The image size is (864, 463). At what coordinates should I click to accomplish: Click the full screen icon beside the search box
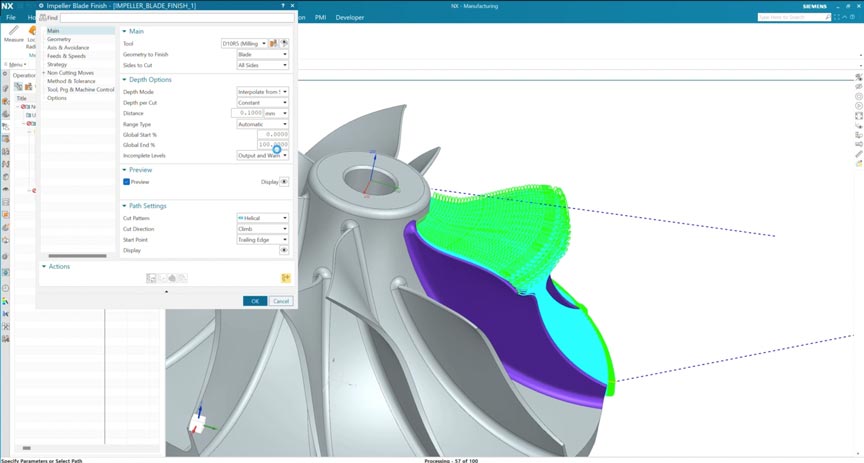click(x=837, y=18)
